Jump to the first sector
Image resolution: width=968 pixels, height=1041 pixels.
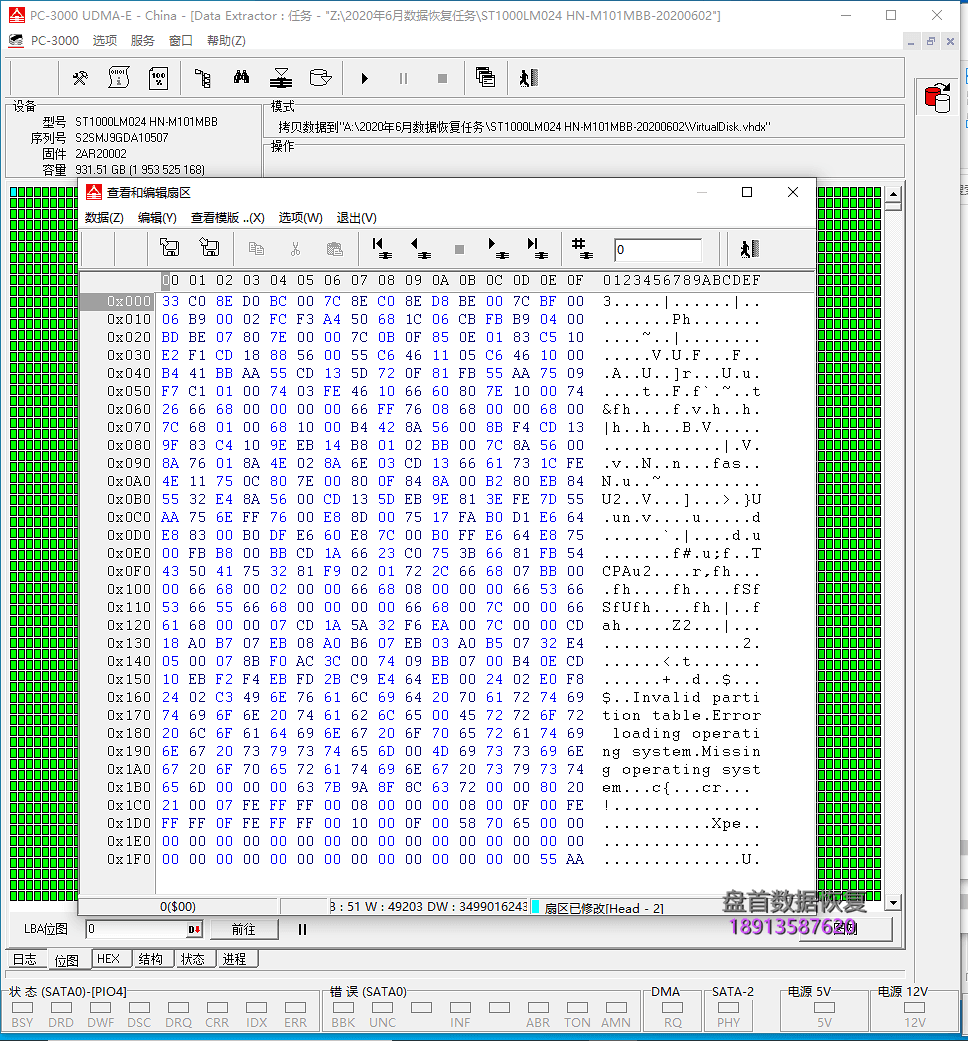382,248
